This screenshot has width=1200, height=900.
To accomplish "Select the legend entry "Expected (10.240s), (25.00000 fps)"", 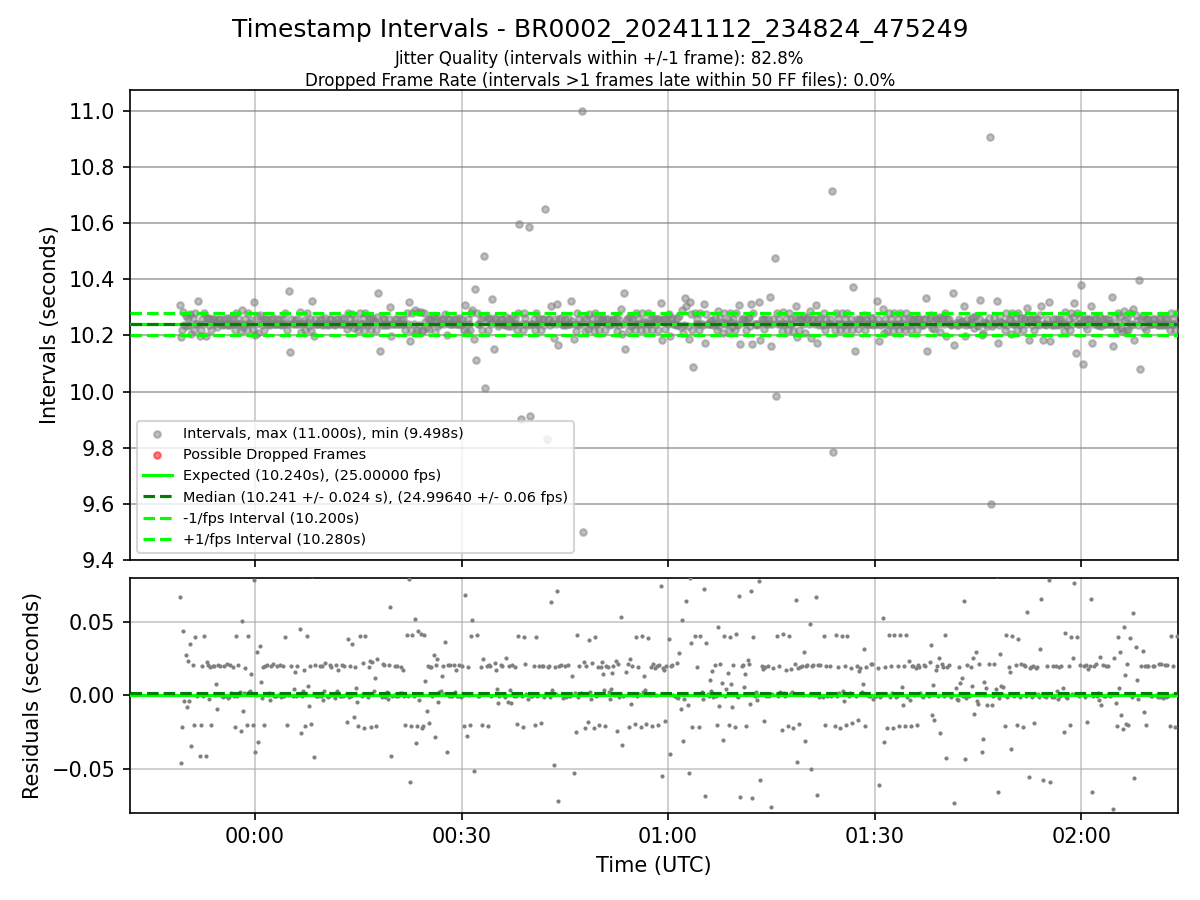I will [x=312, y=475].
